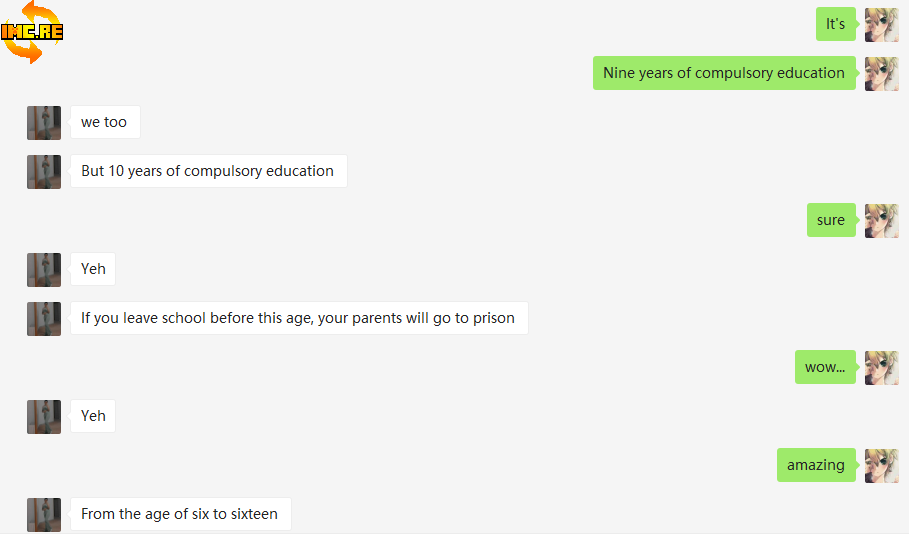Click the IMC.RE logo icon
The height and width of the screenshot is (536, 909).
(32, 32)
